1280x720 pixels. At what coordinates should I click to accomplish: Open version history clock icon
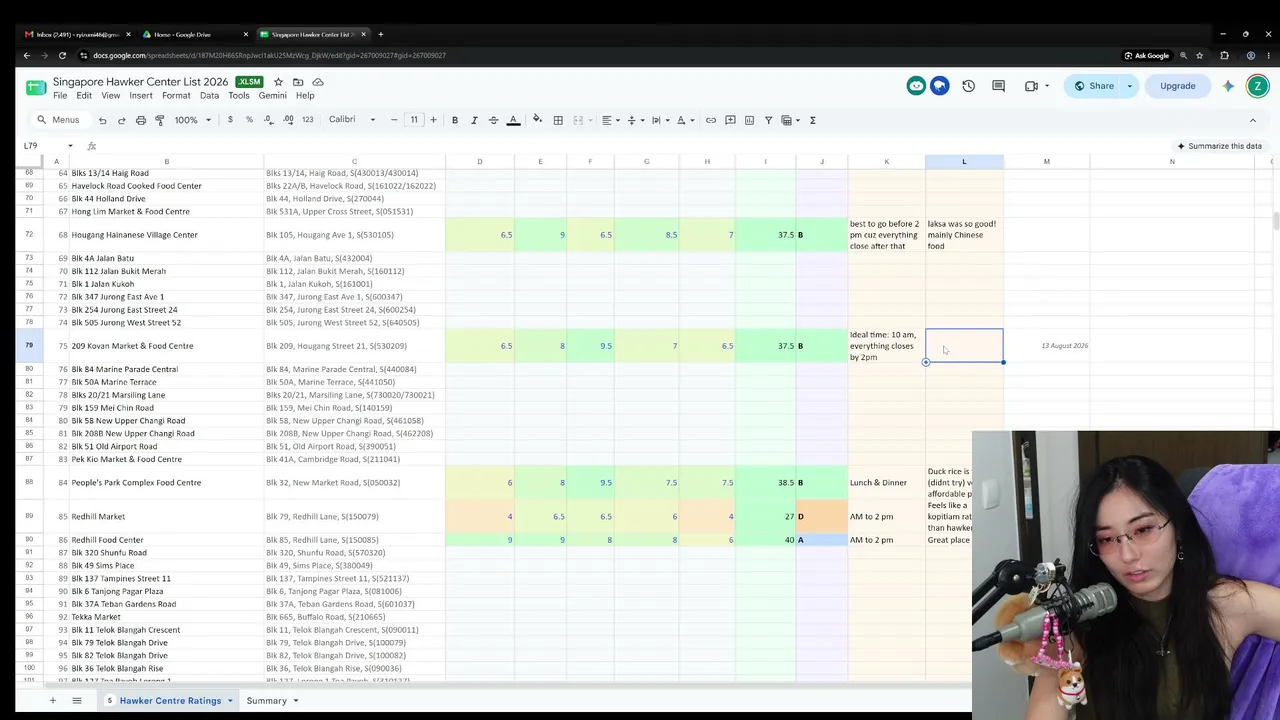click(968, 86)
